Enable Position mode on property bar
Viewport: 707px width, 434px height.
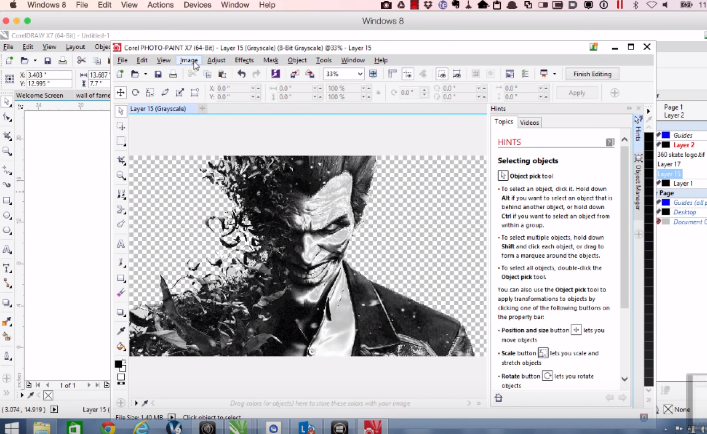pyautogui.click(x=120, y=92)
